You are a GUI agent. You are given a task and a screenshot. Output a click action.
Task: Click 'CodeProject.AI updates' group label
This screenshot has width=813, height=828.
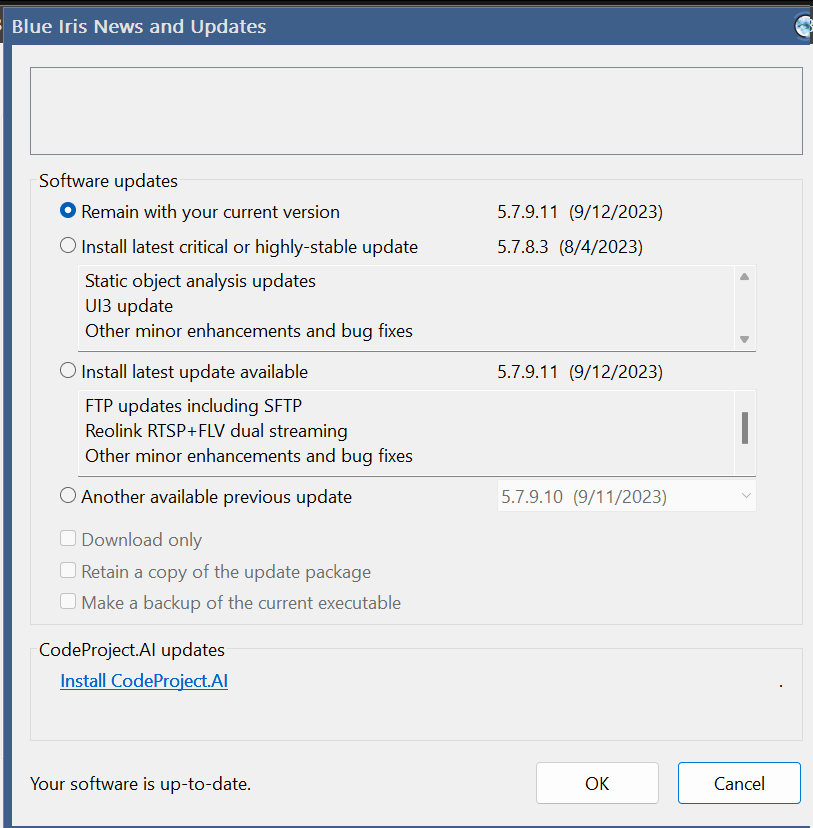coord(131,650)
